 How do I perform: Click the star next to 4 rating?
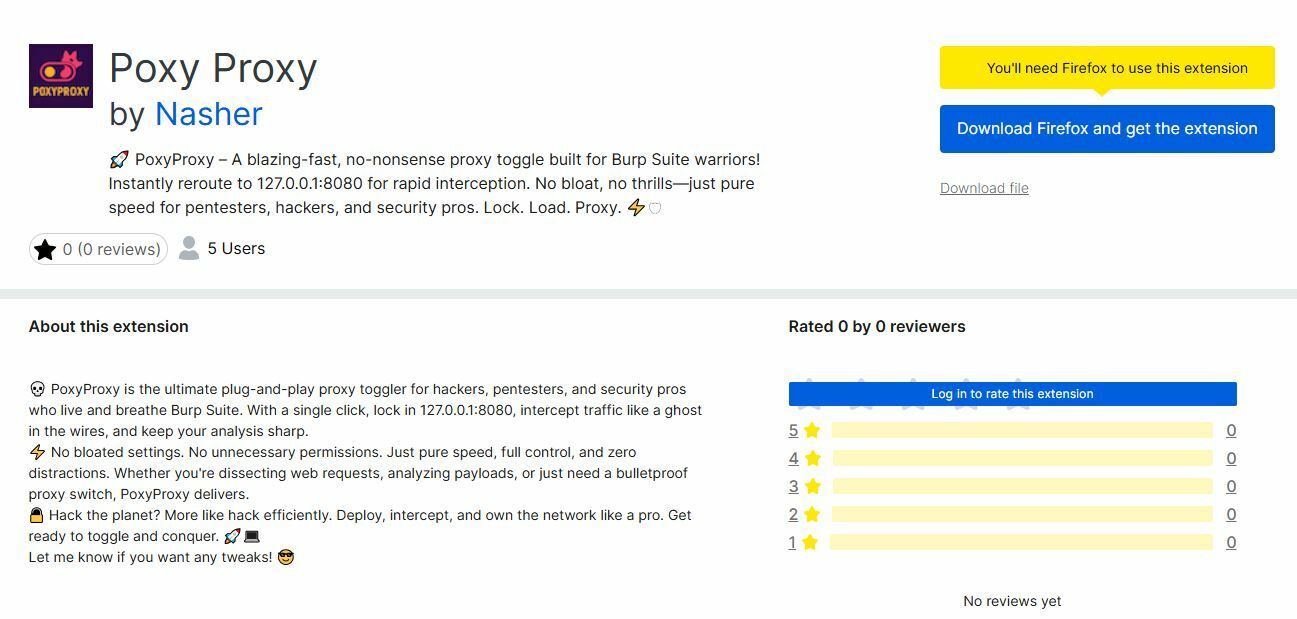pyautogui.click(x=812, y=459)
